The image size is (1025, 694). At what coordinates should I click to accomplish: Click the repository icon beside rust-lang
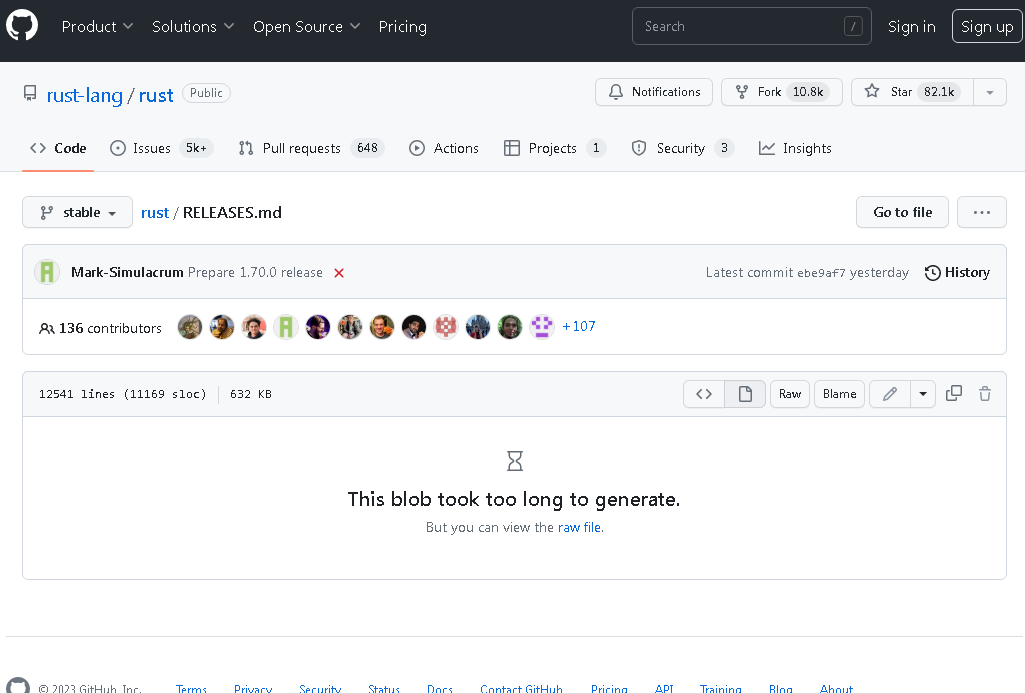[30, 93]
